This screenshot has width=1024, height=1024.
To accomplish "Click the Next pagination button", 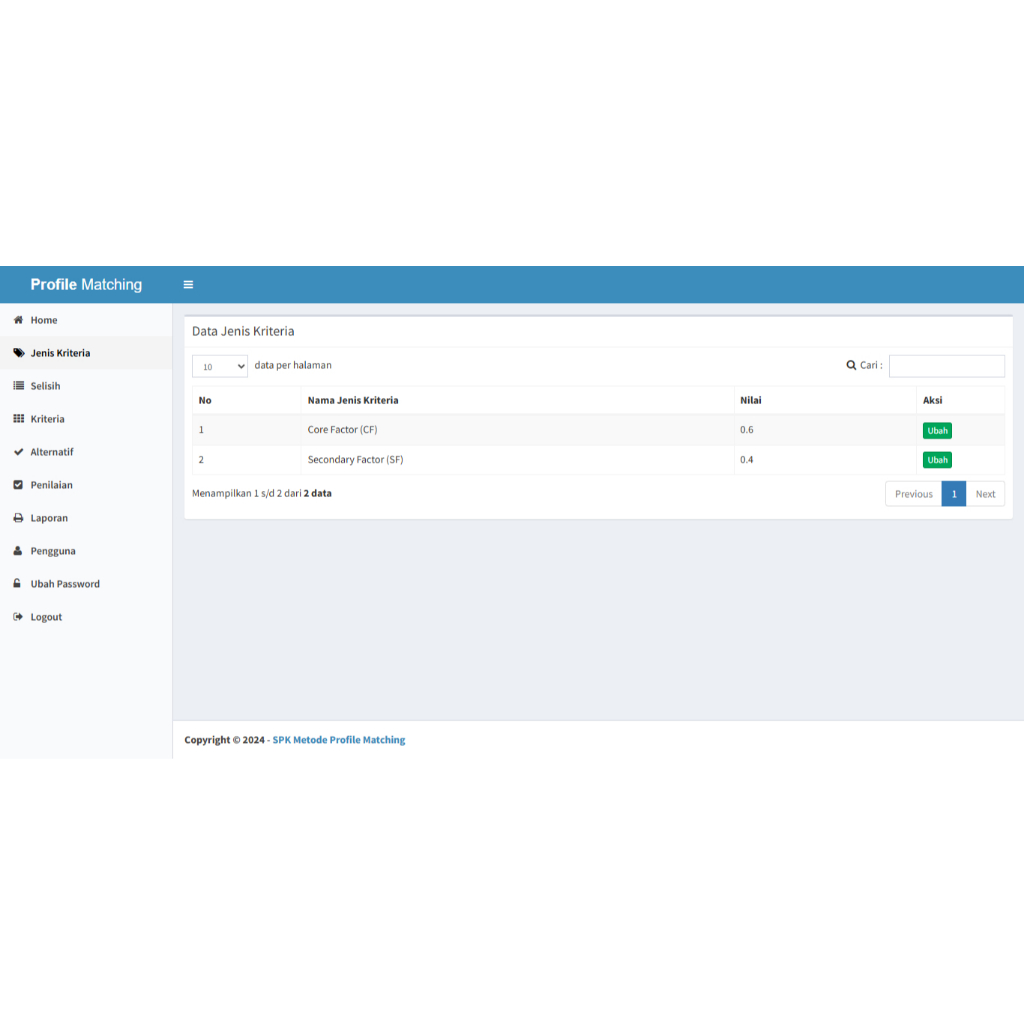I will coord(985,494).
